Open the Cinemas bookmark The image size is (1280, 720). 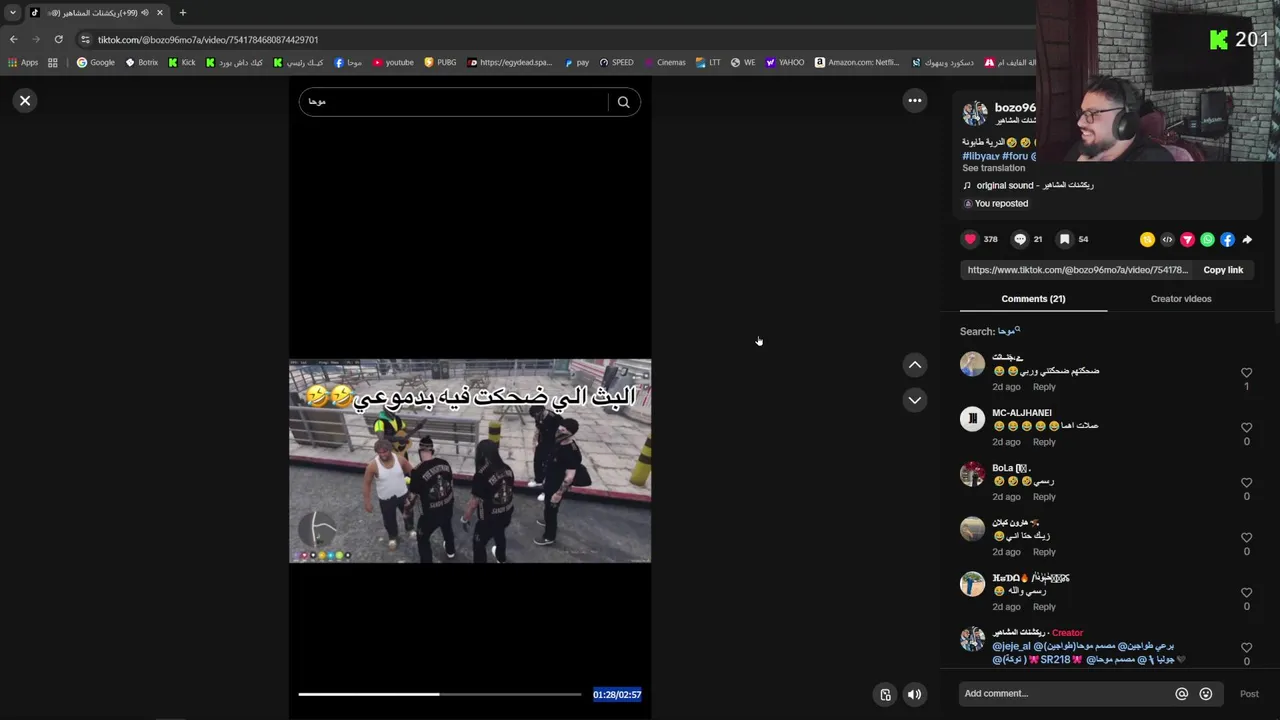pos(664,62)
